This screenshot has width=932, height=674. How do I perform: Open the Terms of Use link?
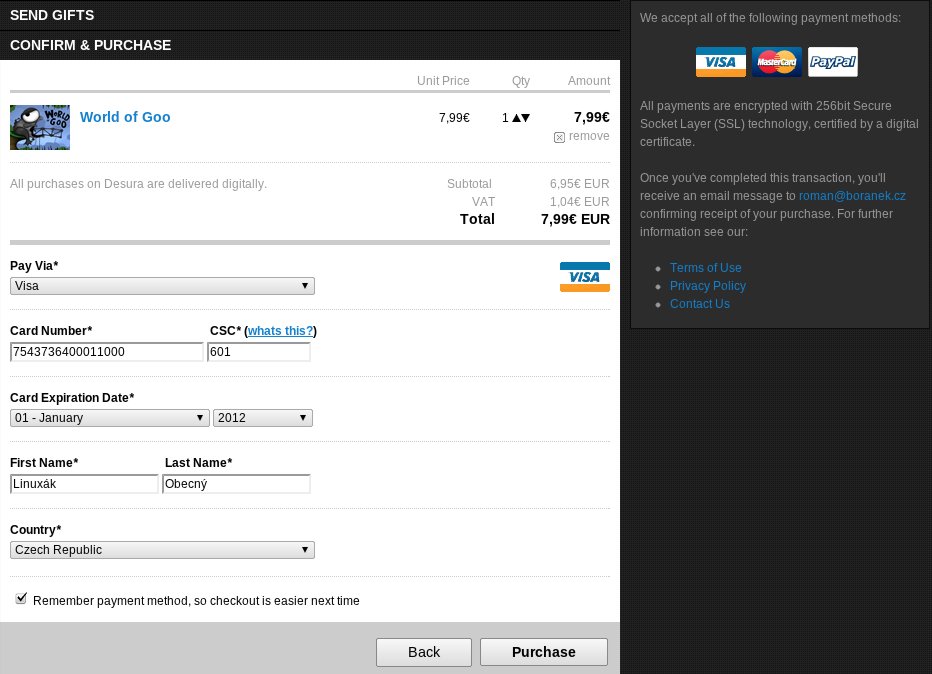pyautogui.click(x=705, y=268)
